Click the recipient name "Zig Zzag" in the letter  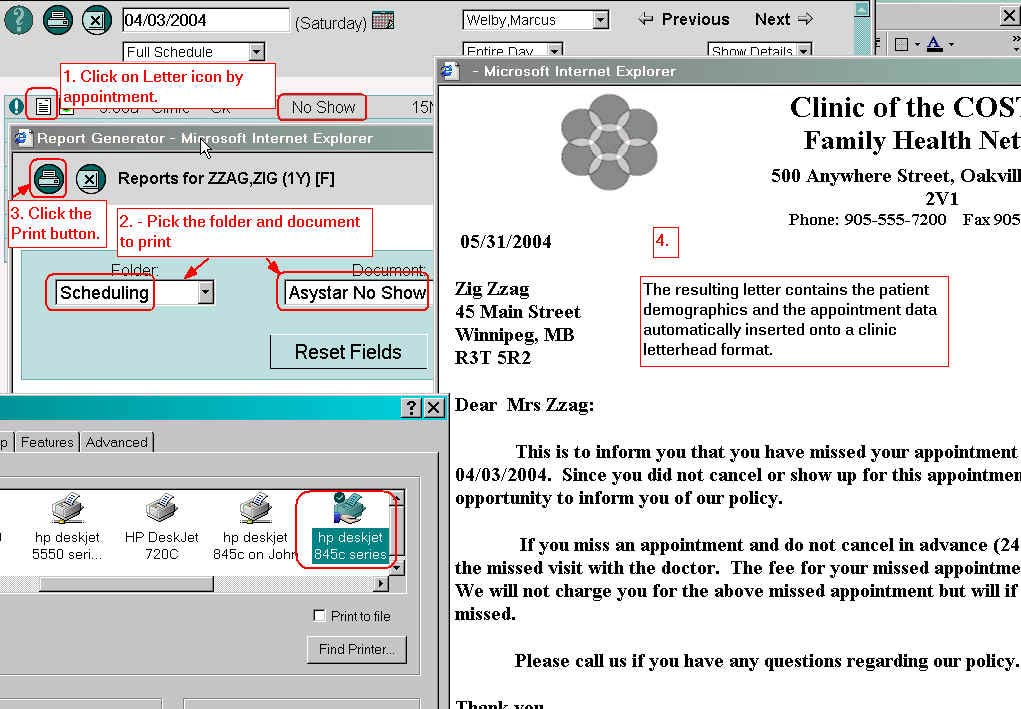point(492,289)
